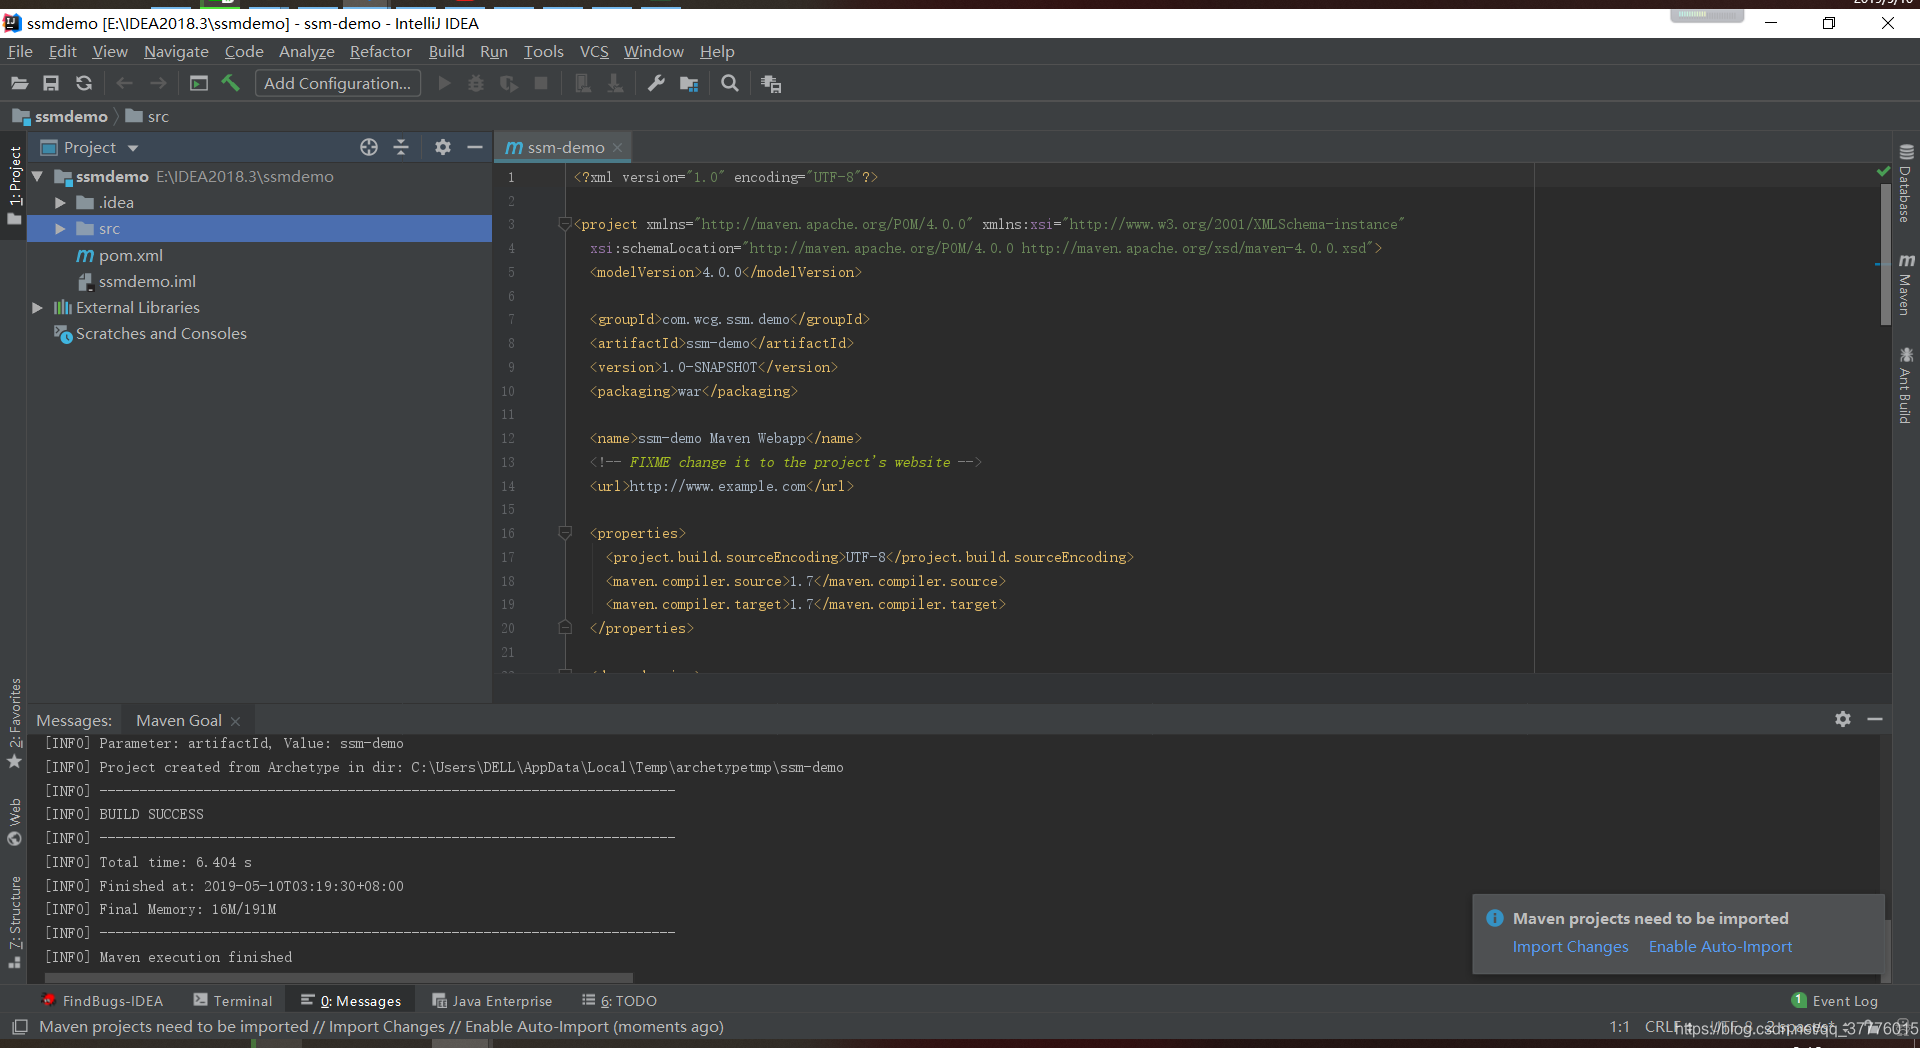Click the Enable Auto-Import link
Viewport: 1929px width, 1048px height.
(x=1720, y=947)
